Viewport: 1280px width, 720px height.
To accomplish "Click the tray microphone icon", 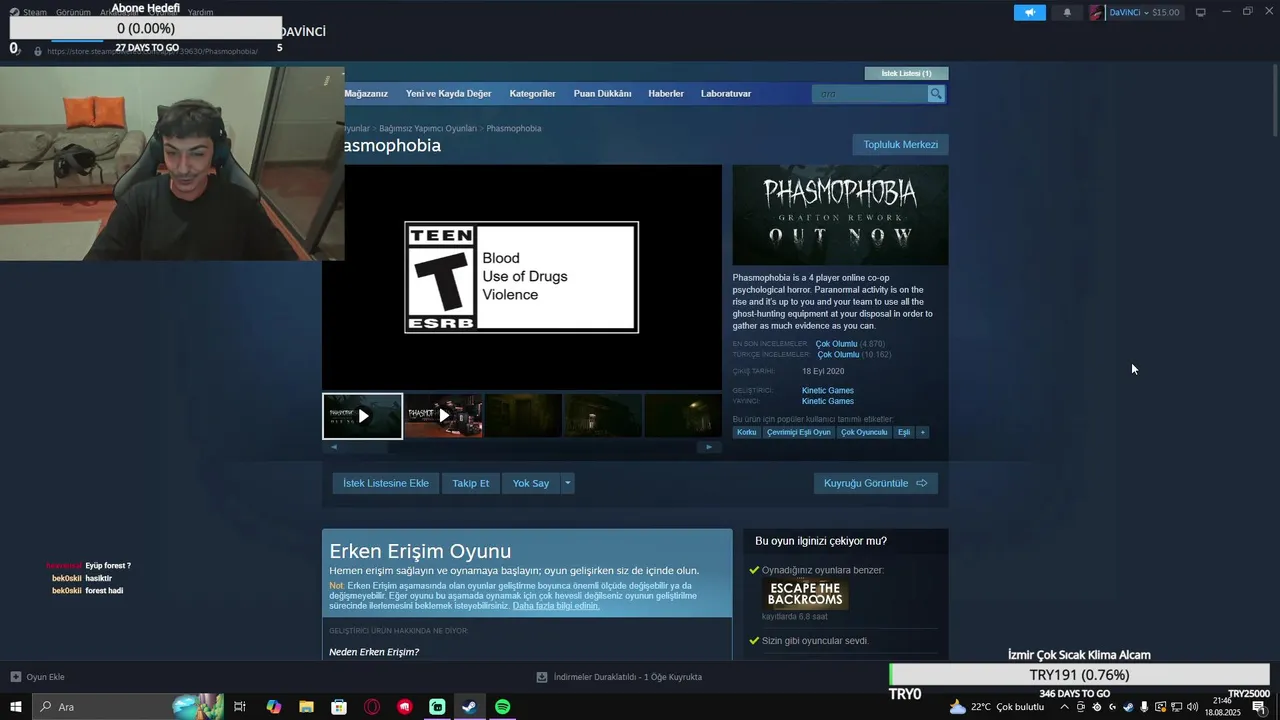I will pos(1144,707).
